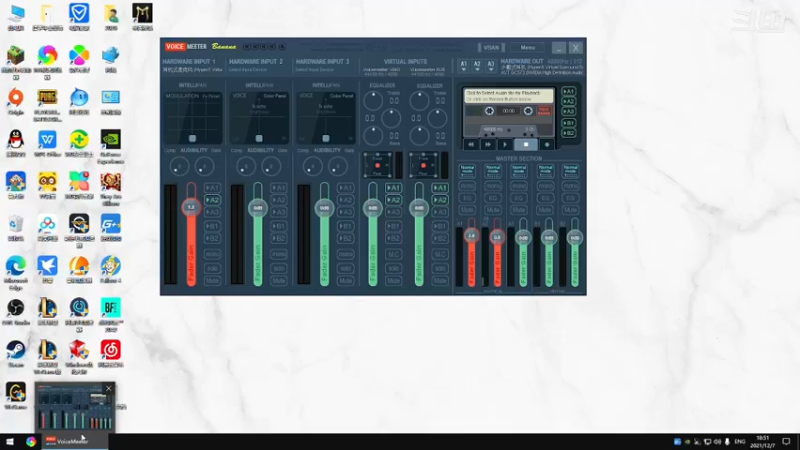Viewport: 800px width, 450px height.
Task: Open the A2 hardware out device selector
Action: pos(477,65)
